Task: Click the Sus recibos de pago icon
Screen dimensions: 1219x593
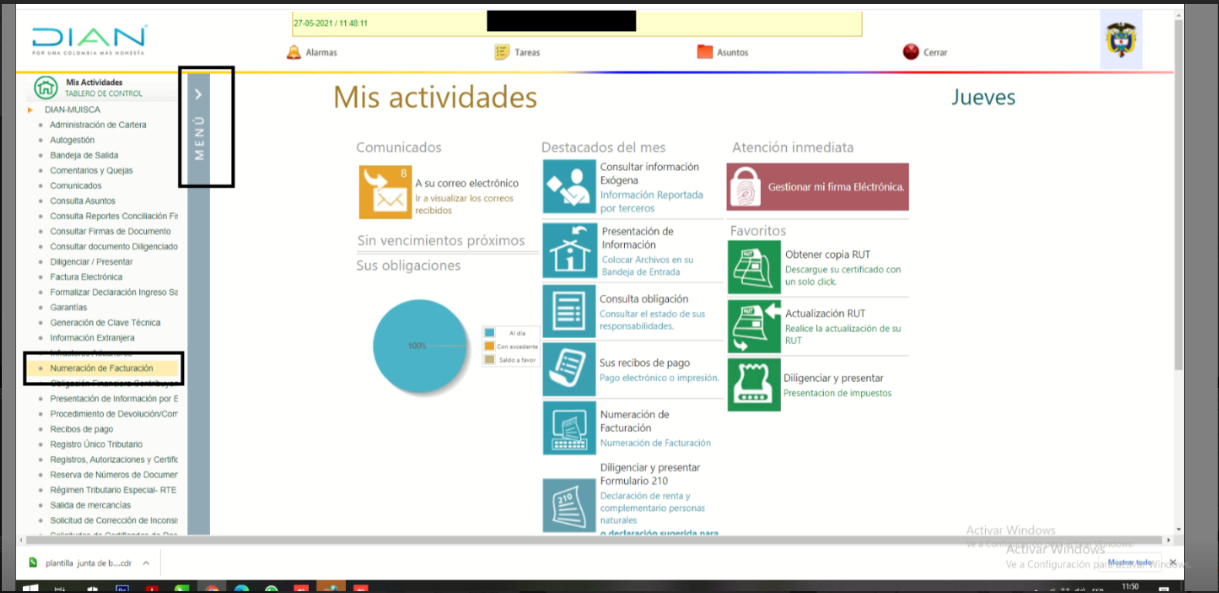Action: (568, 369)
